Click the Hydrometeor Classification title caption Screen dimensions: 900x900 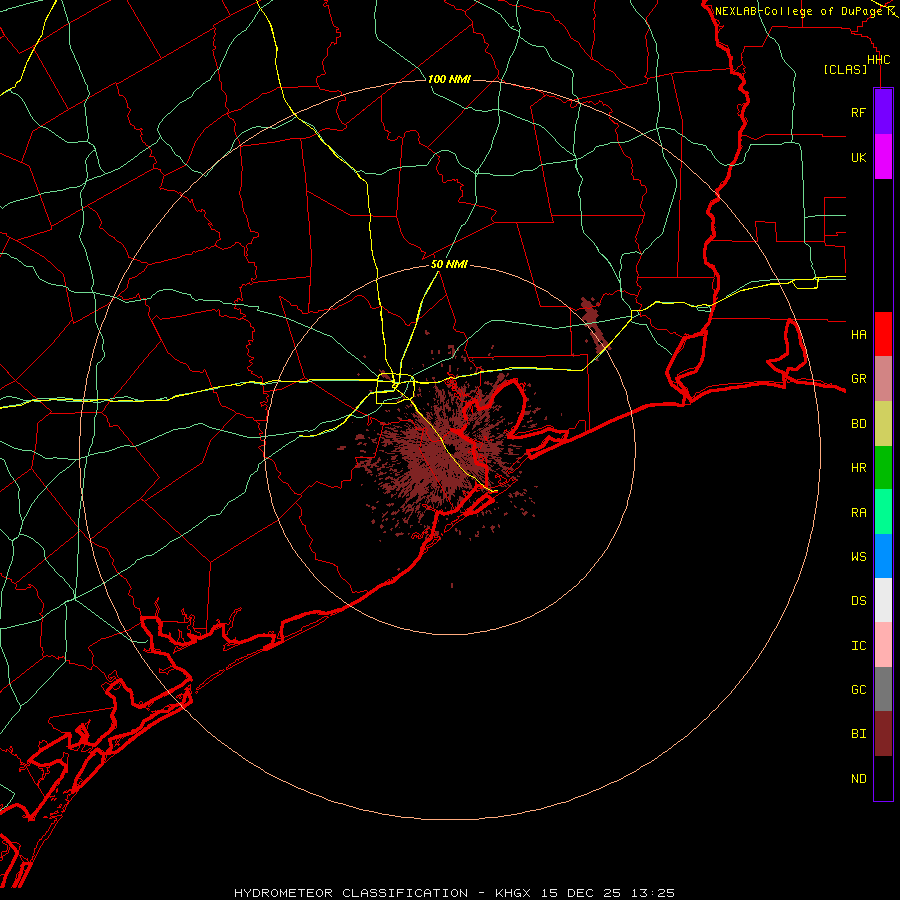[454, 893]
